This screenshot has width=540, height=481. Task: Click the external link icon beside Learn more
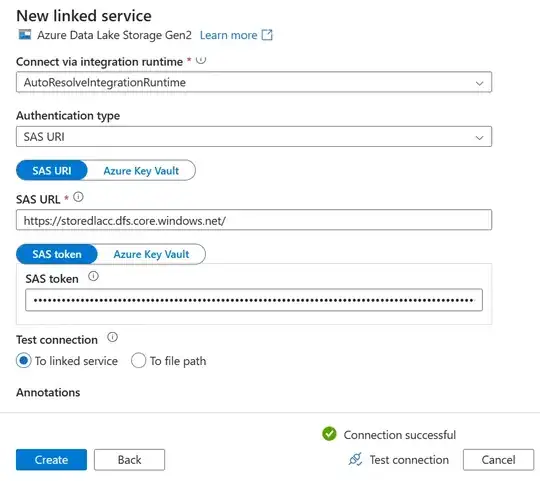click(x=267, y=35)
